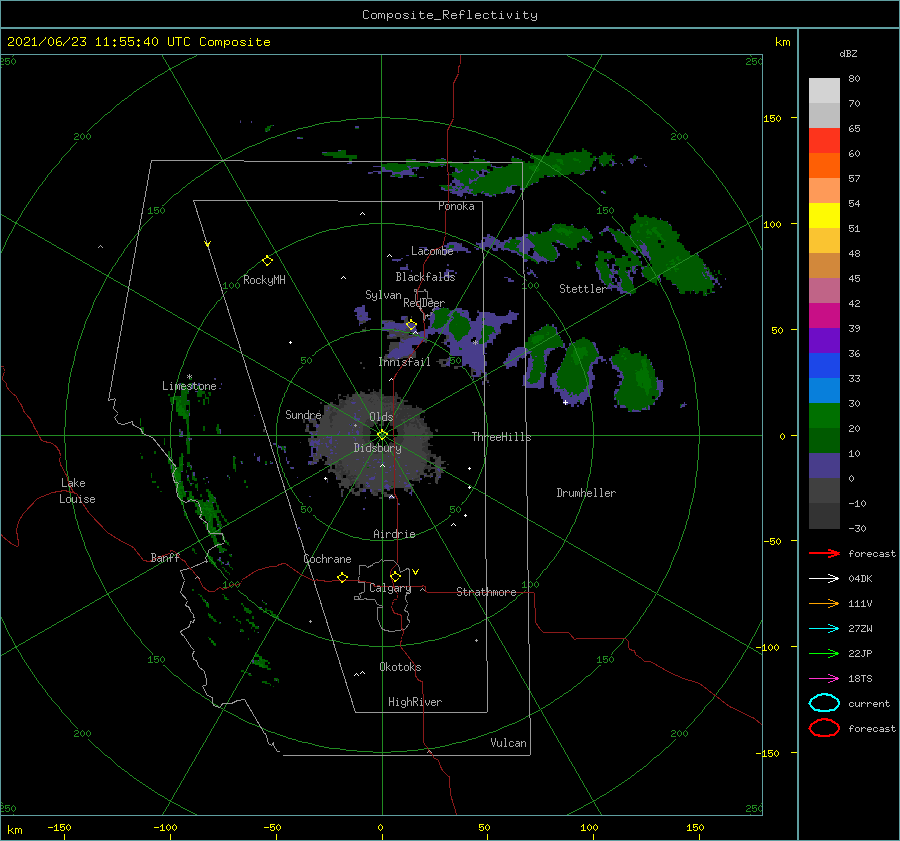Click the magenta 18TS arrow legend icon
900x841 pixels.
824,679
